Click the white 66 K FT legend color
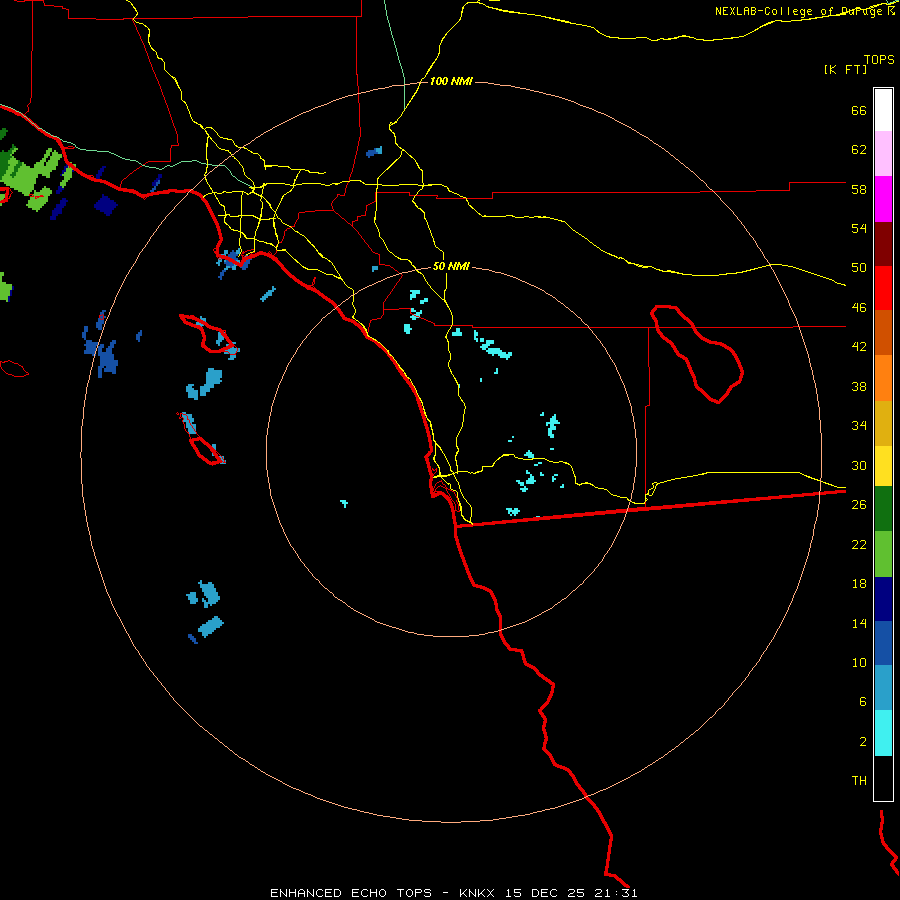 pyautogui.click(x=883, y=110)
